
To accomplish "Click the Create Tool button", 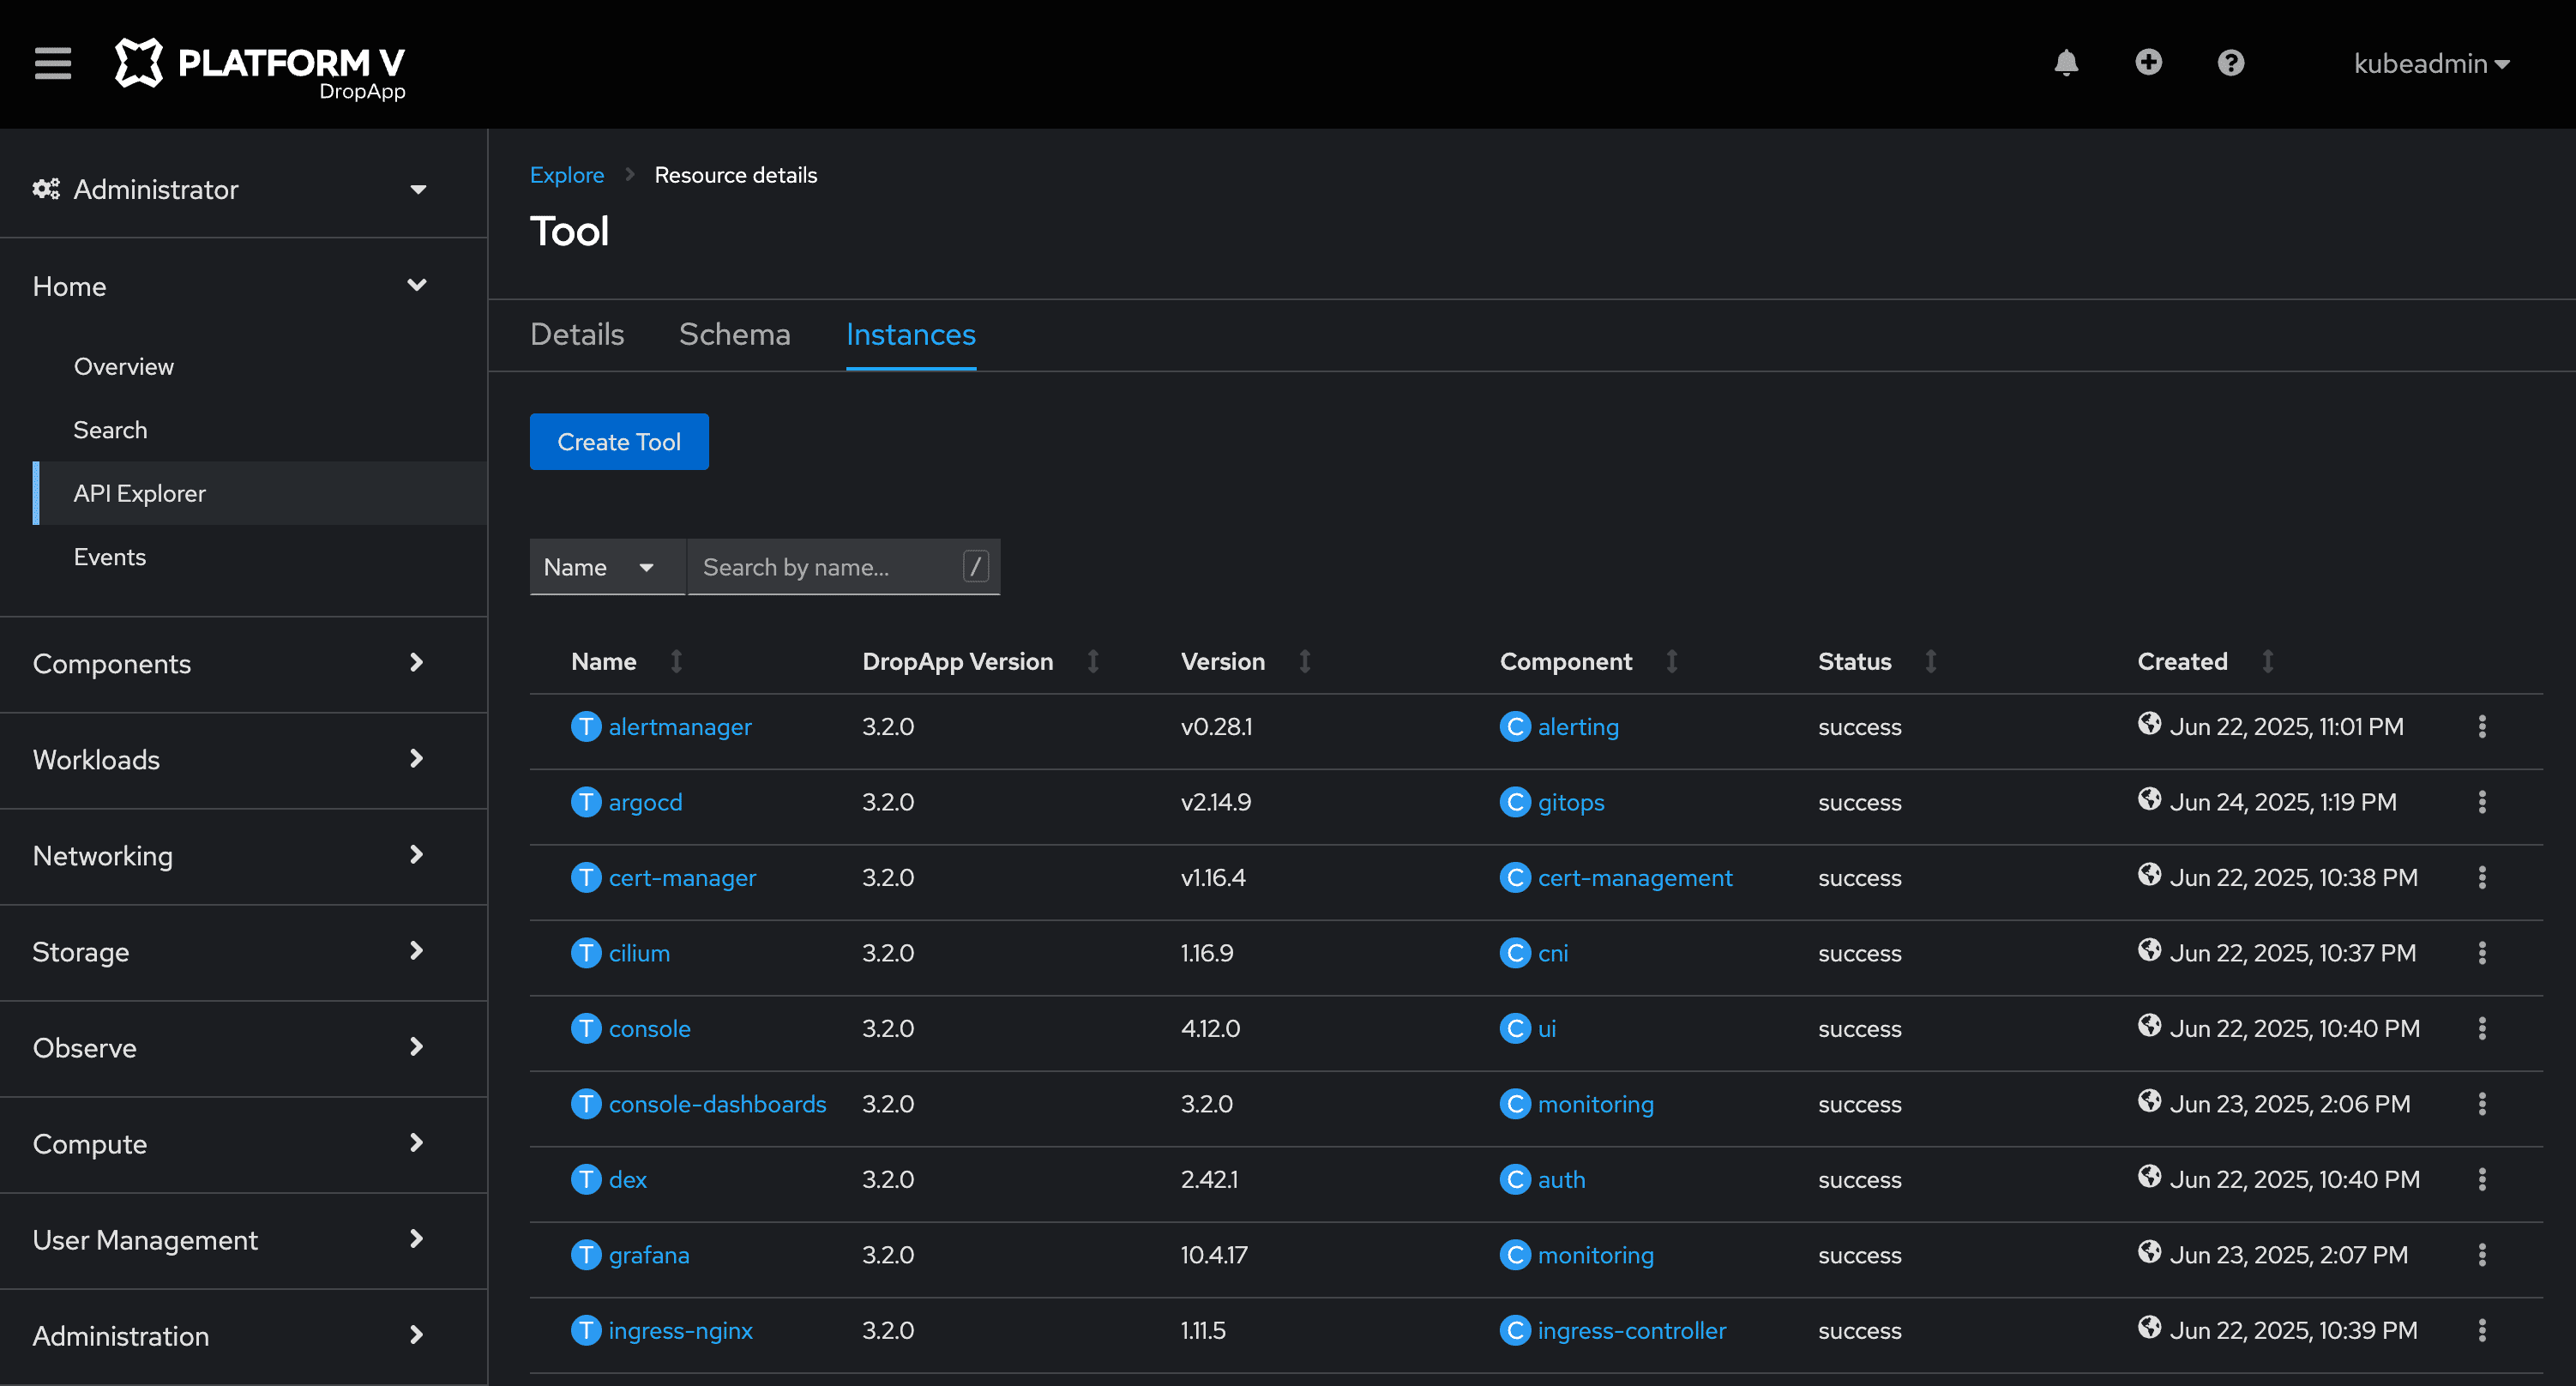I will point(619,442).
